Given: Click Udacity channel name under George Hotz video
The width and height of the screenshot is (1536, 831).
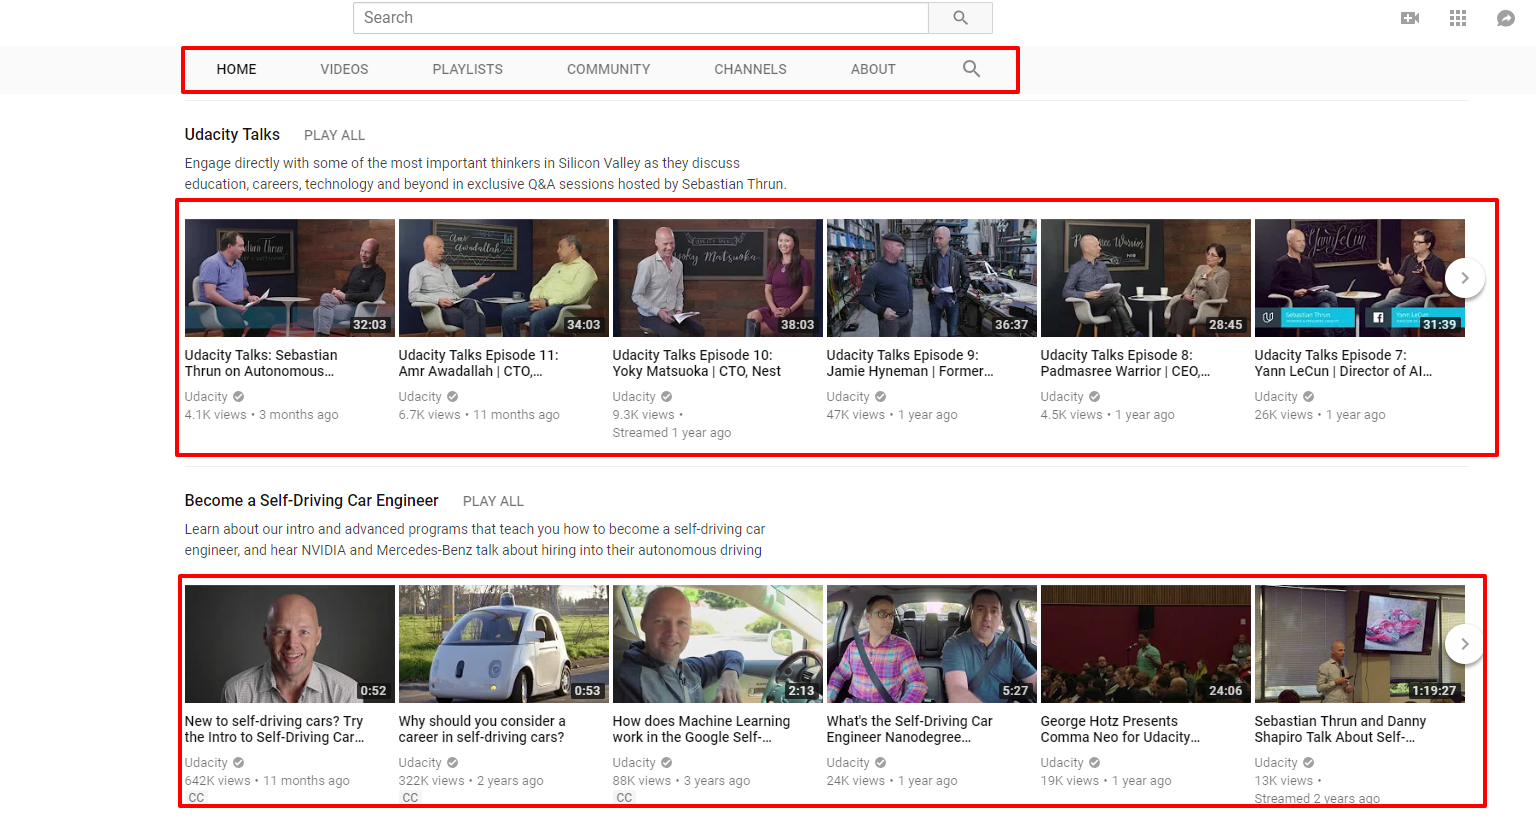Looking at the screenshot, I should click(1062, 763).
